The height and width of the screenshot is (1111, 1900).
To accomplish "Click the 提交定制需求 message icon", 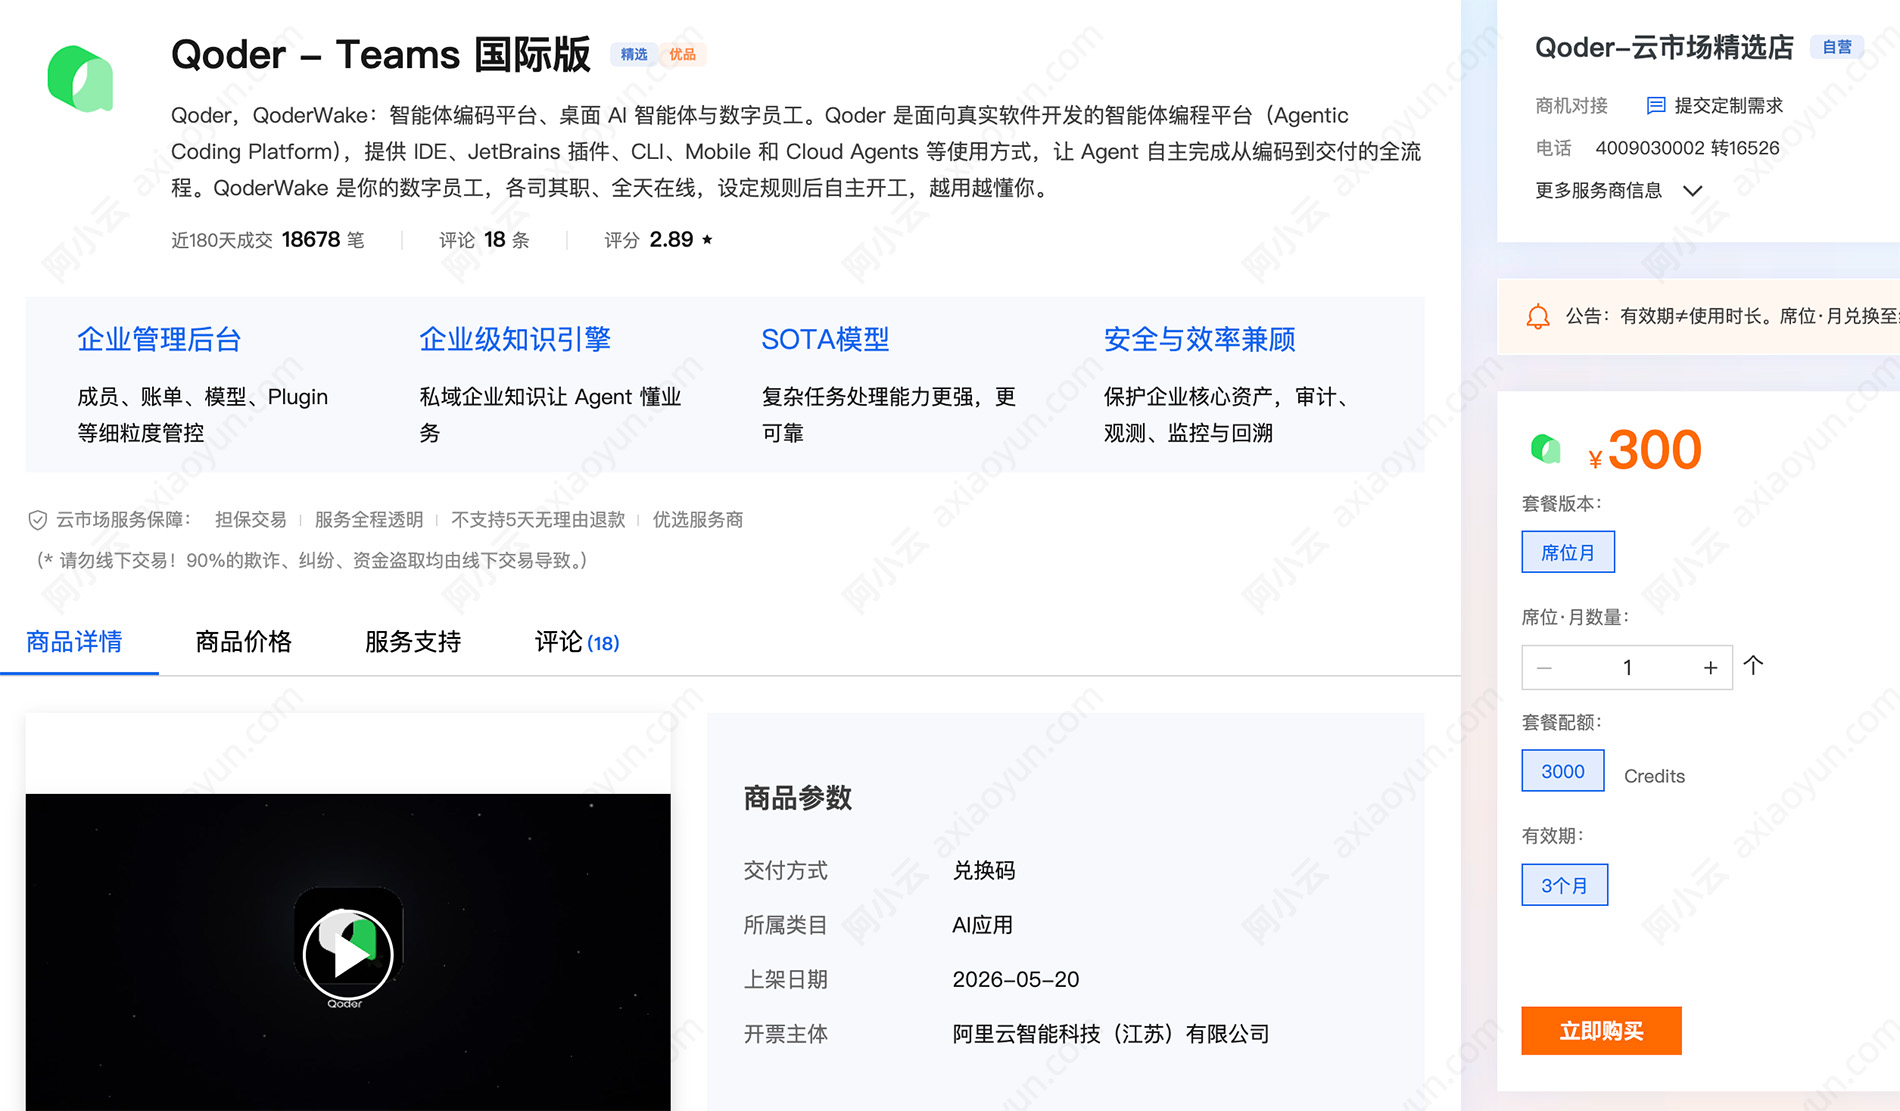I will coord(1656,105).
